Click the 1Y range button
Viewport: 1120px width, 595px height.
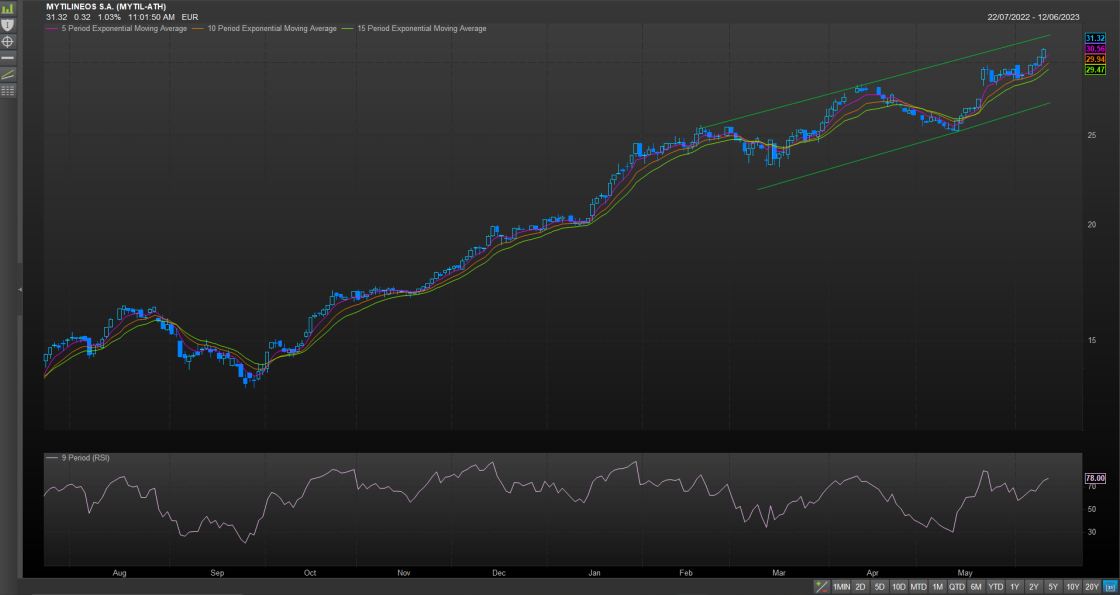(x=1015, y=587)
